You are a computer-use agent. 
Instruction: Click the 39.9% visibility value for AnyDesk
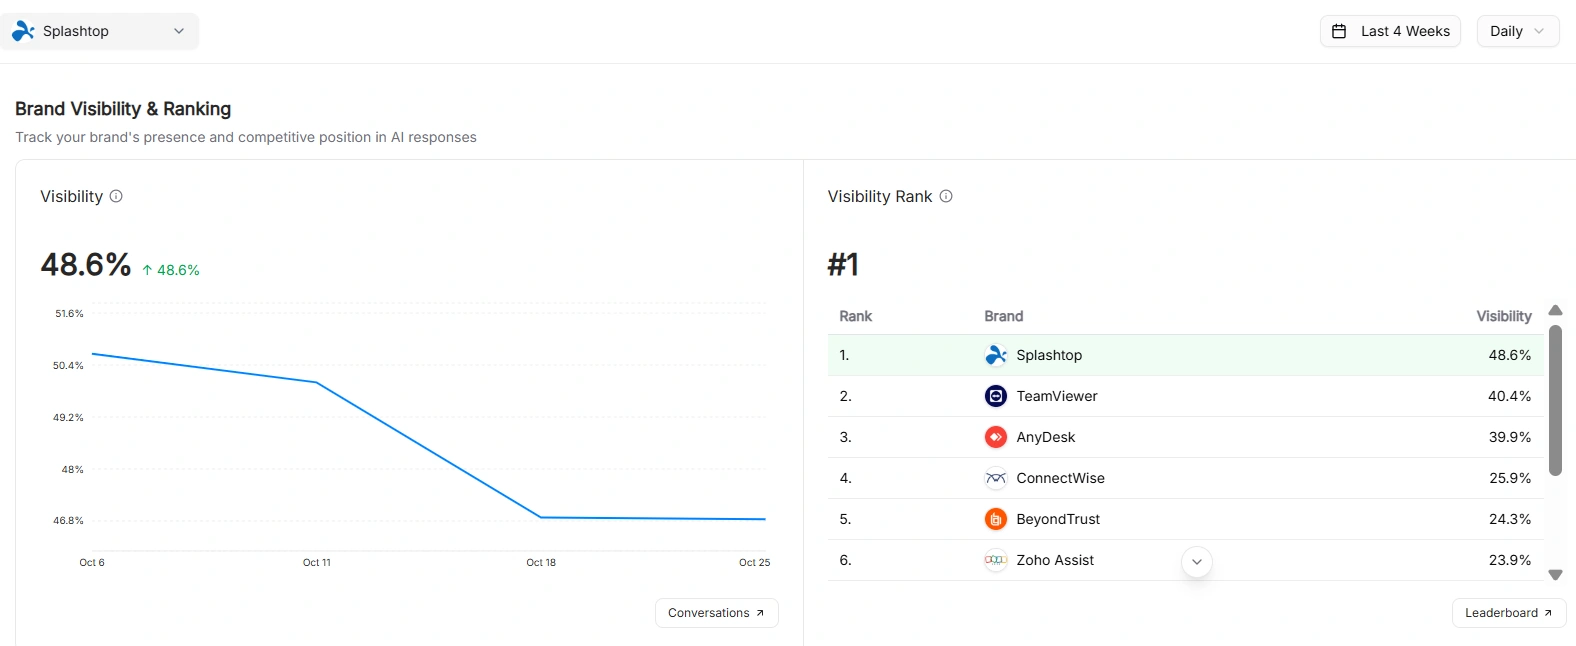(1510, 437)
